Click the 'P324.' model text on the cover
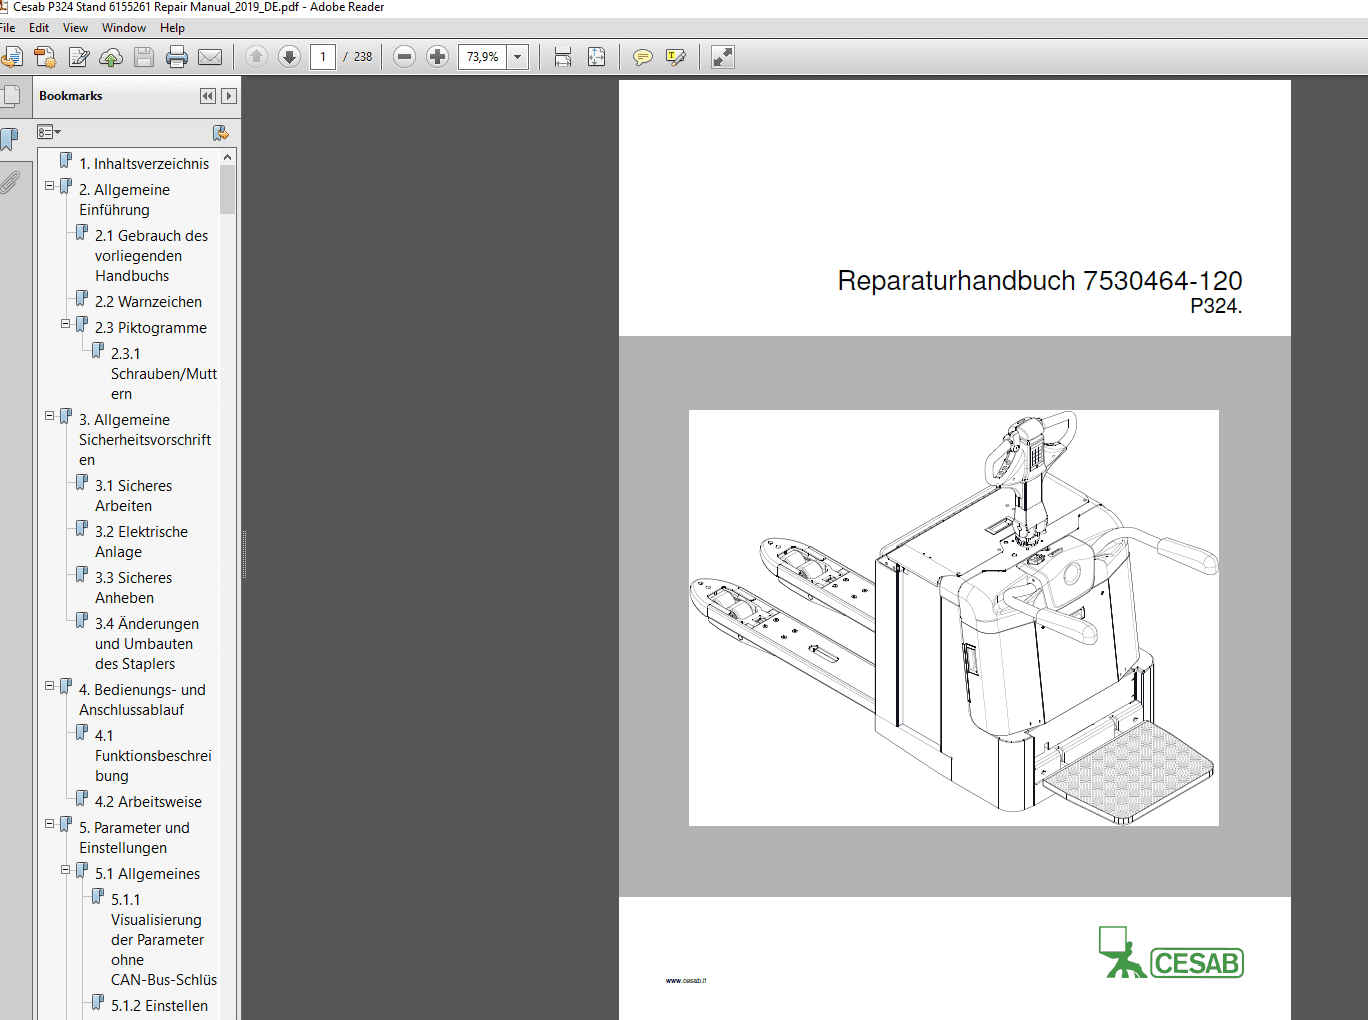Viewport: 1368px width, 1020px height. (1216, 307)
